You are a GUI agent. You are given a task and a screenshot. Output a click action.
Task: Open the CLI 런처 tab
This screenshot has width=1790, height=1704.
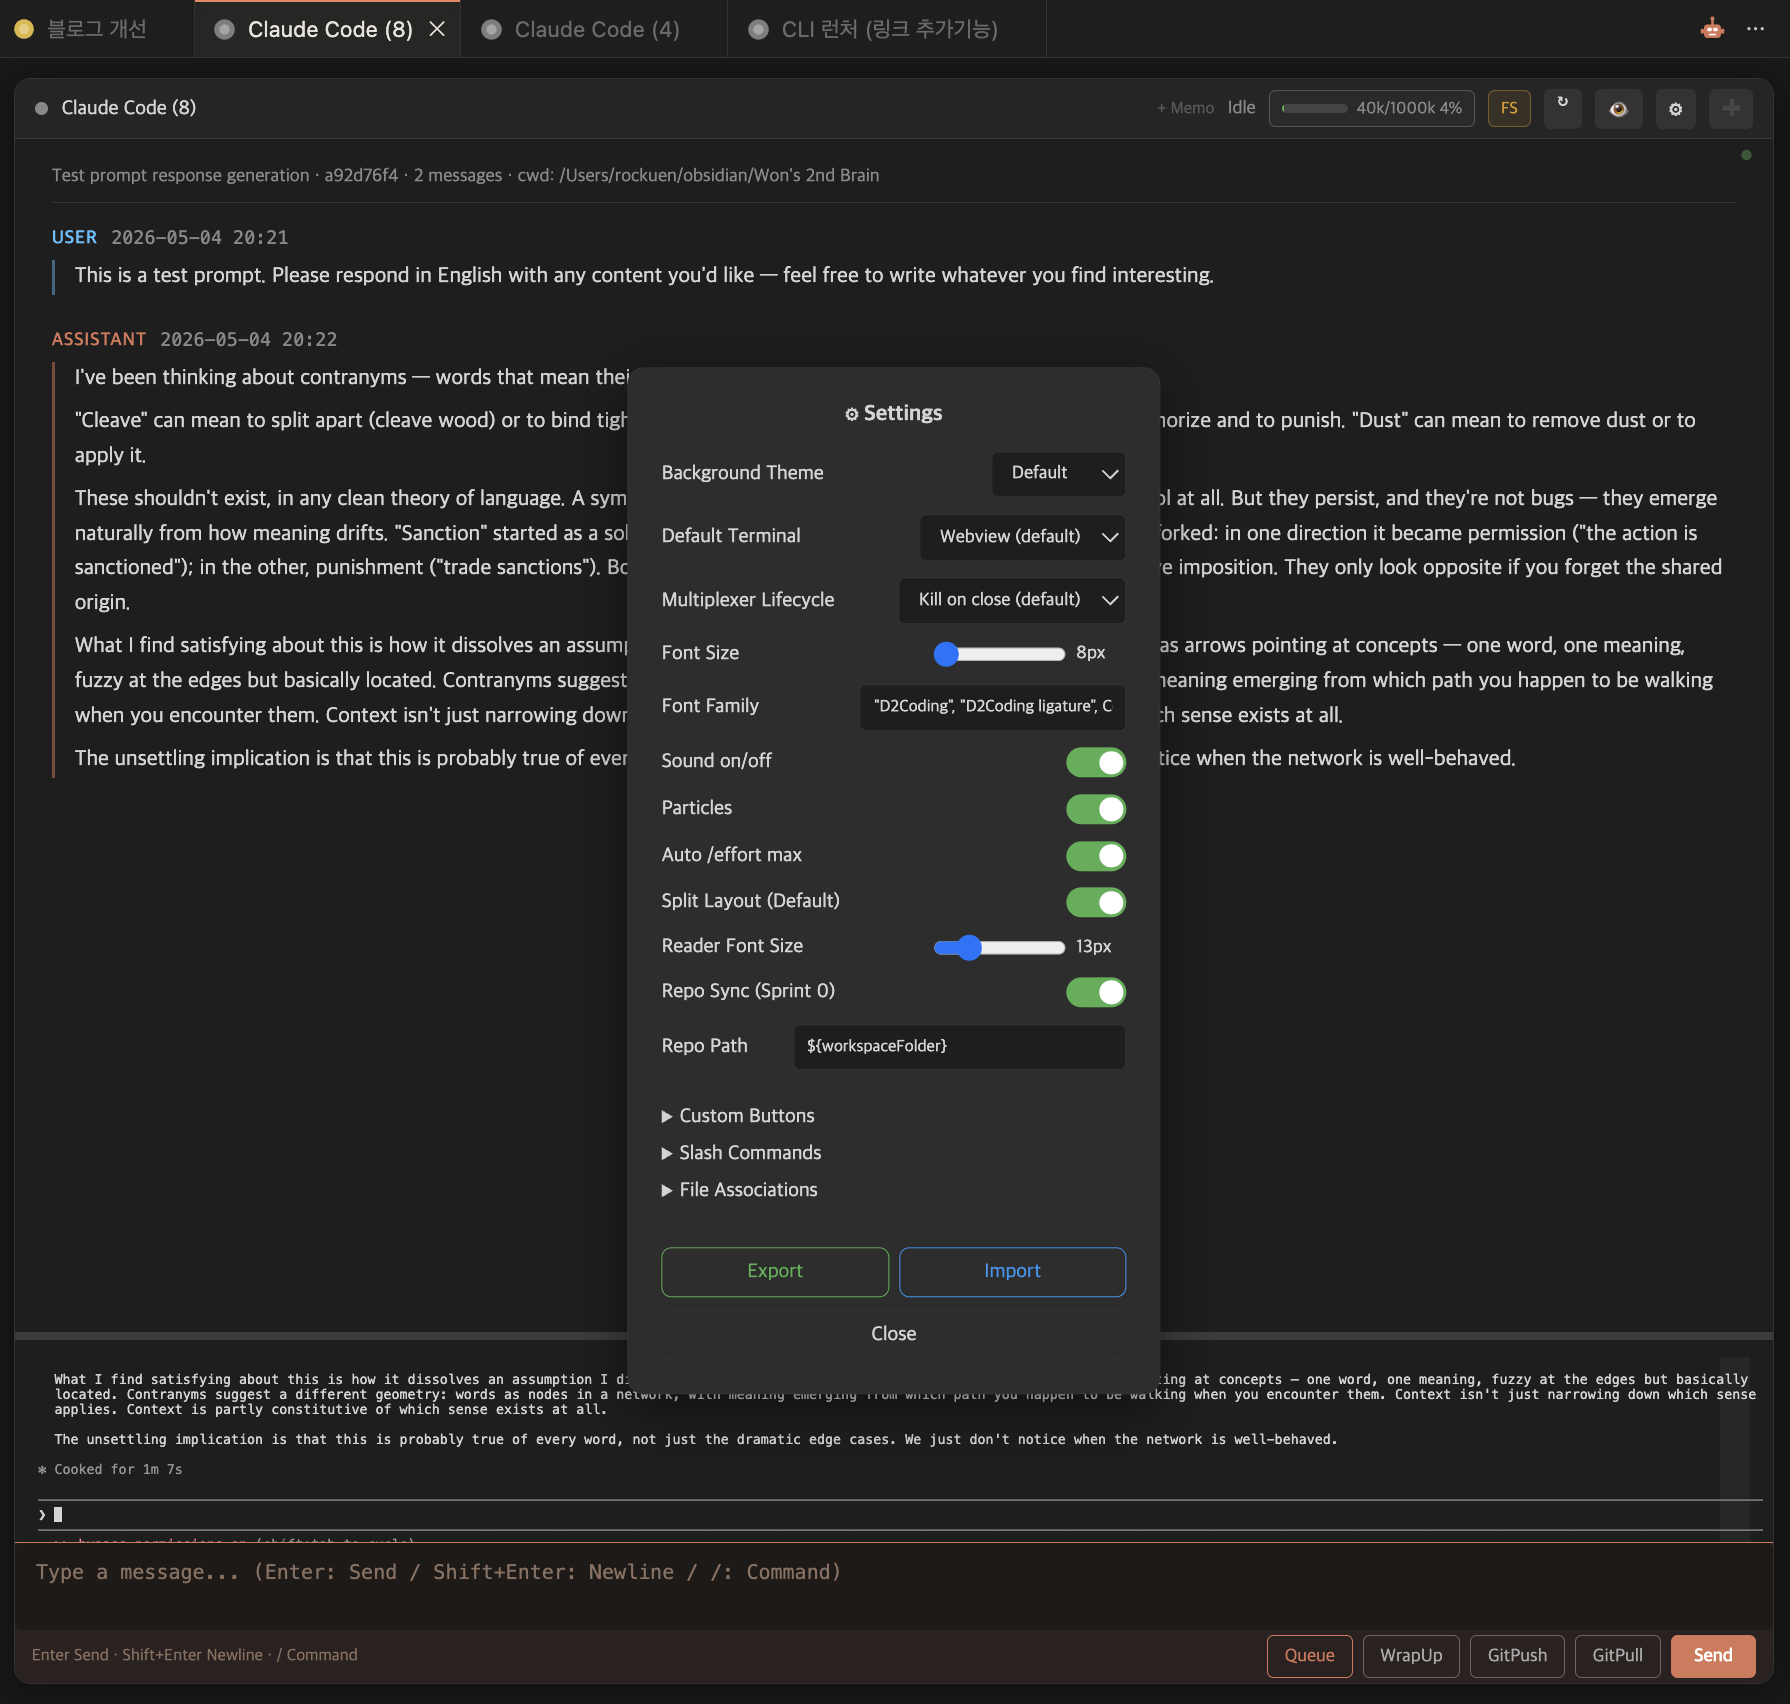[889, 29]
